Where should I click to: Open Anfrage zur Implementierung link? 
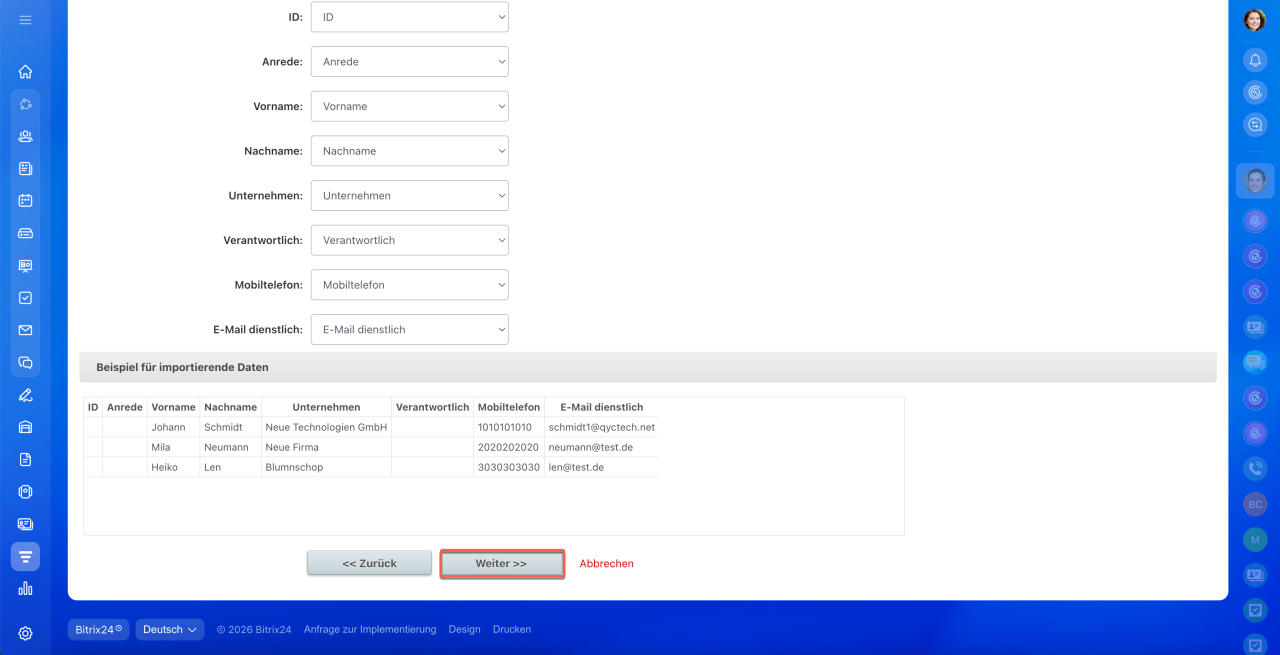click(x=370, y=630)
